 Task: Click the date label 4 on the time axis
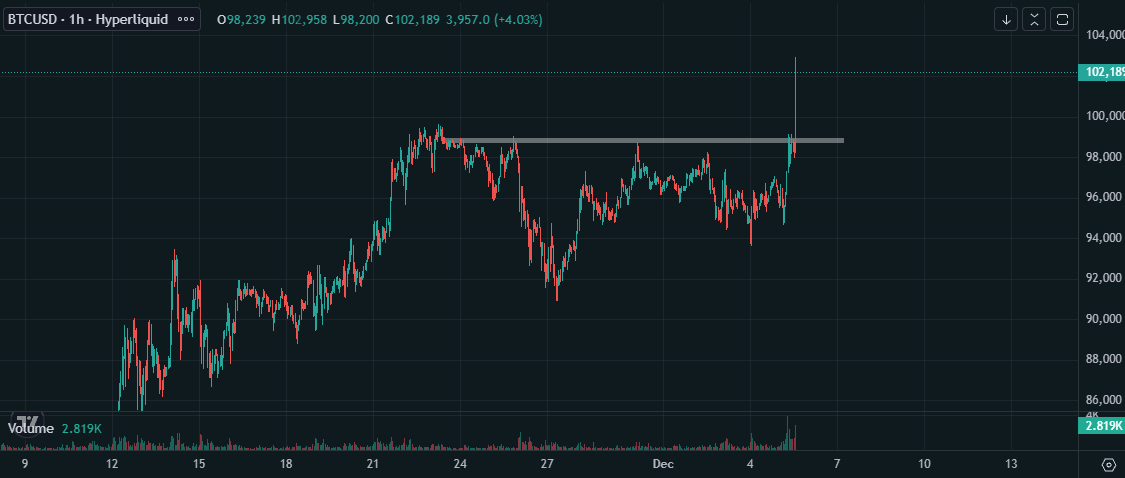(x=750, y=464)
